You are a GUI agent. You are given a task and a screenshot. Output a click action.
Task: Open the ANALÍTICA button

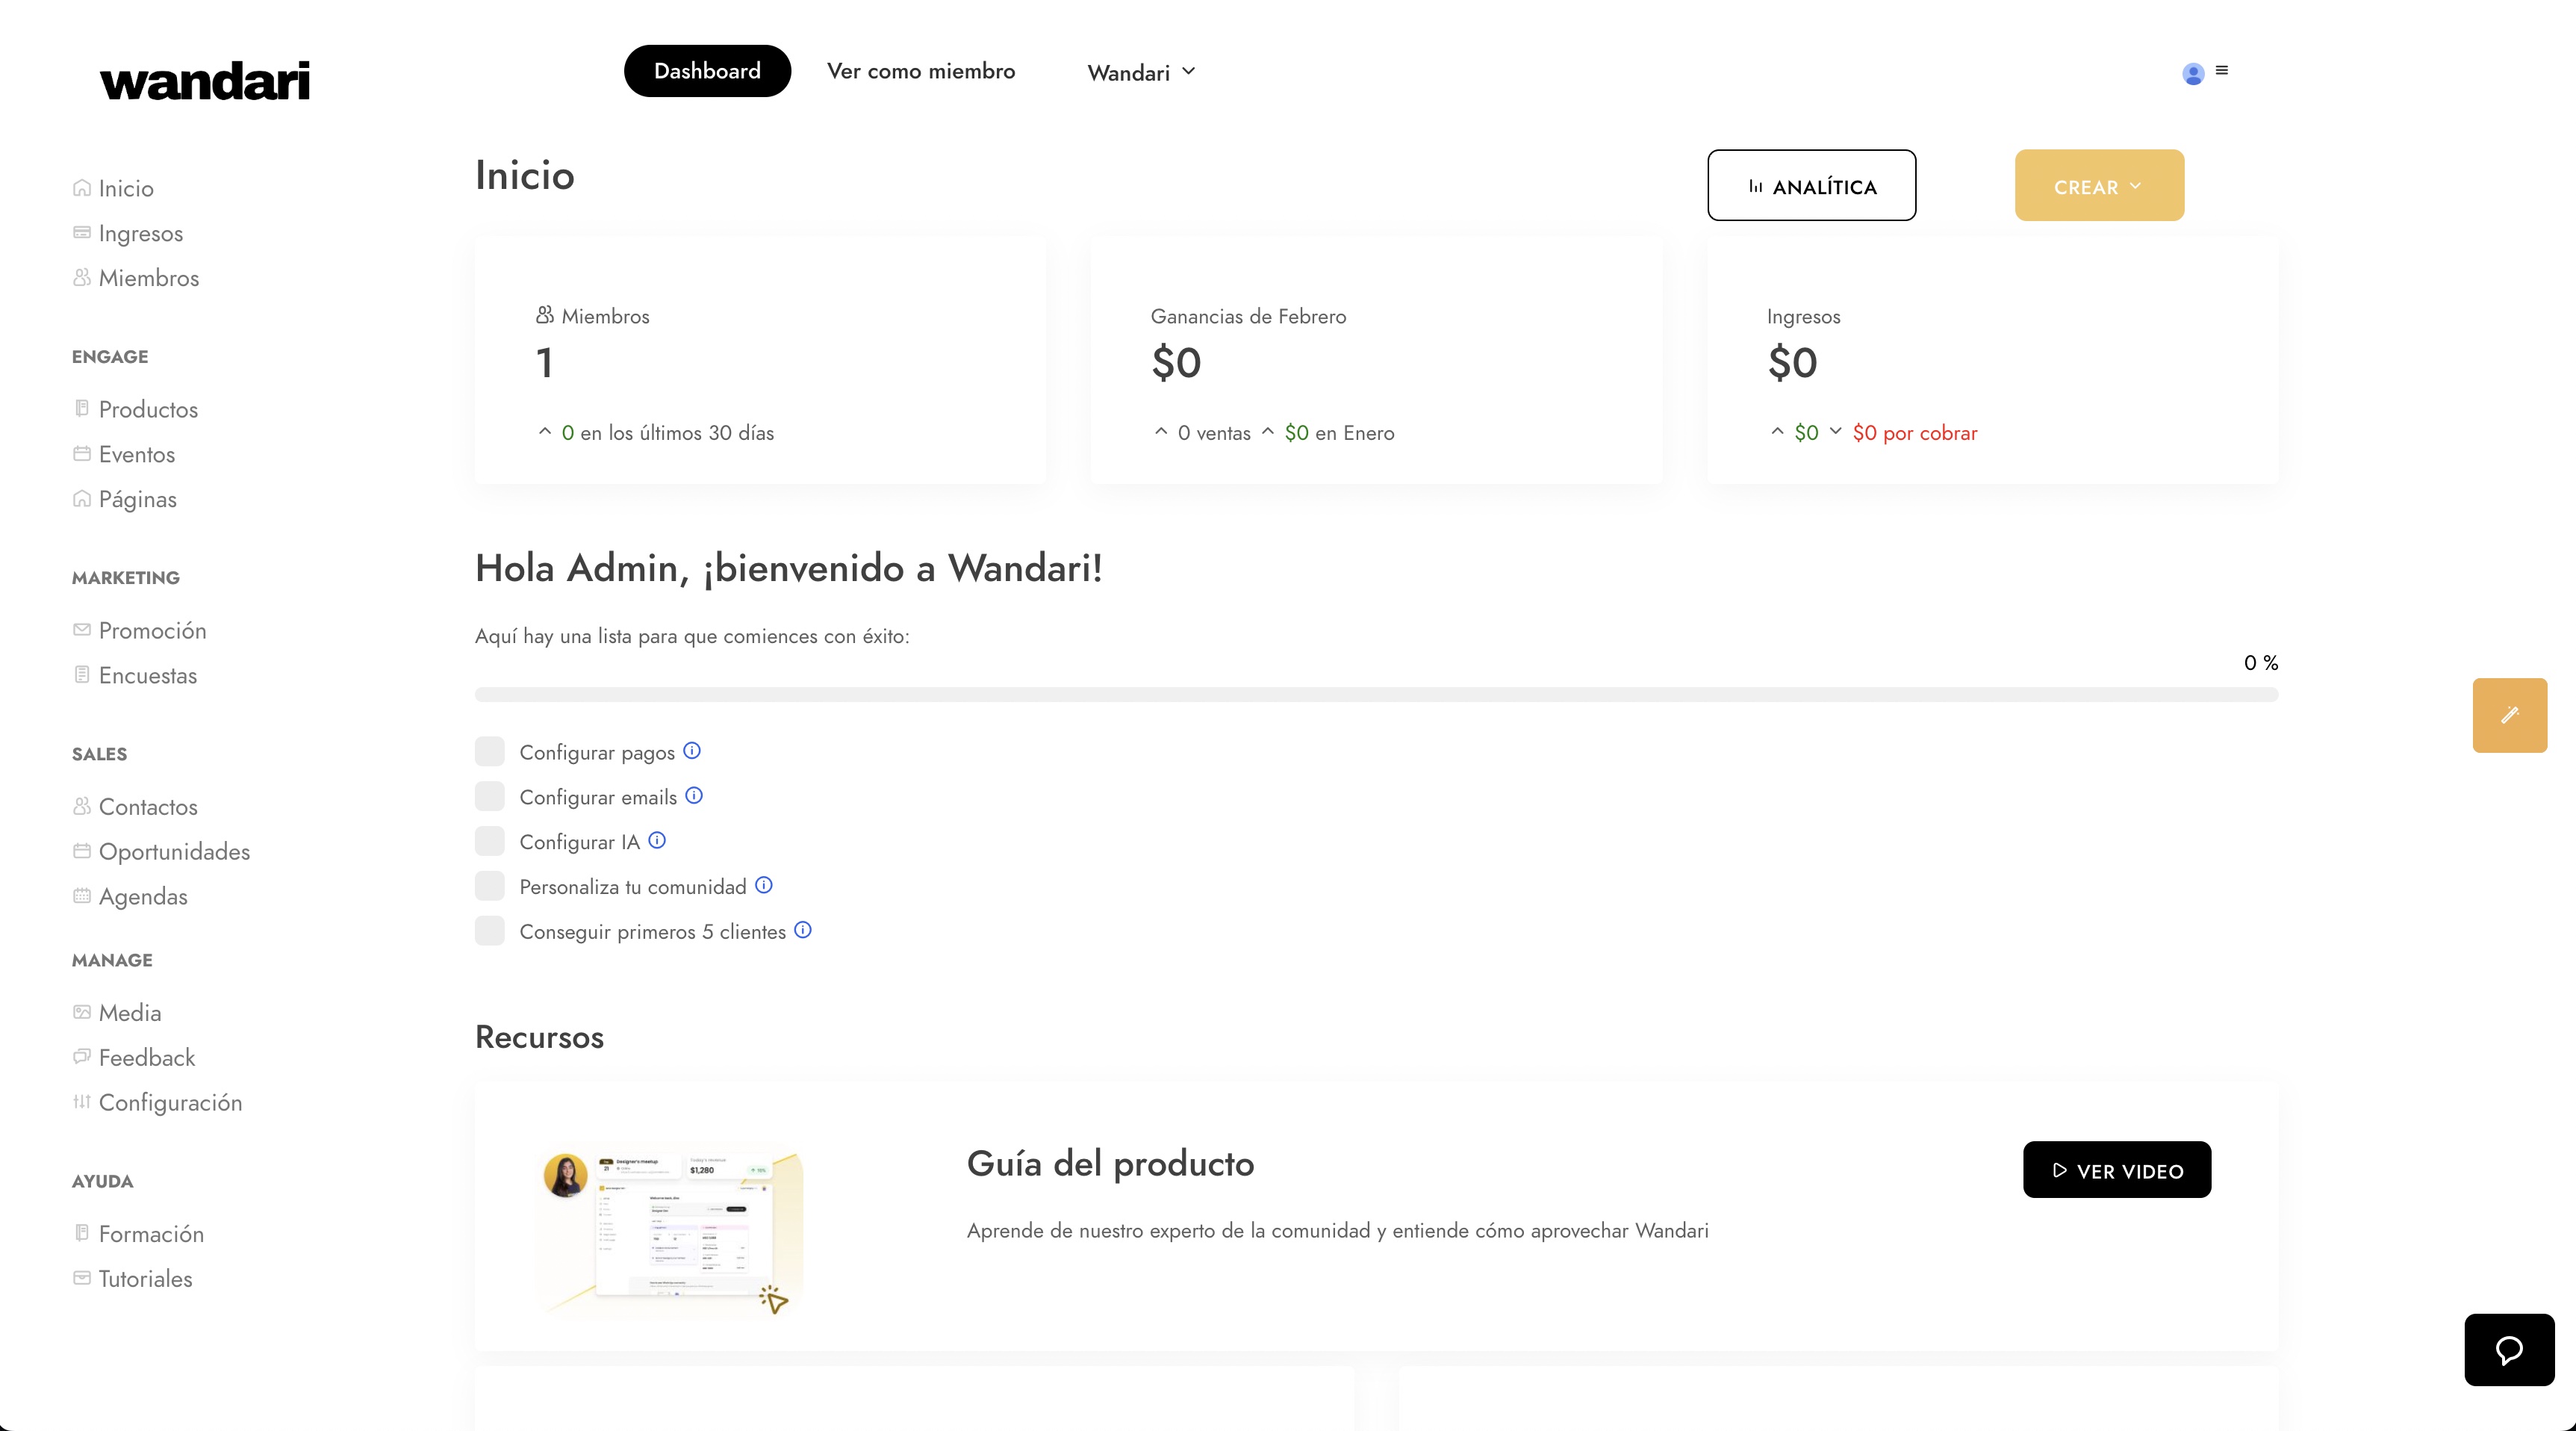[x=1811, y=186]
